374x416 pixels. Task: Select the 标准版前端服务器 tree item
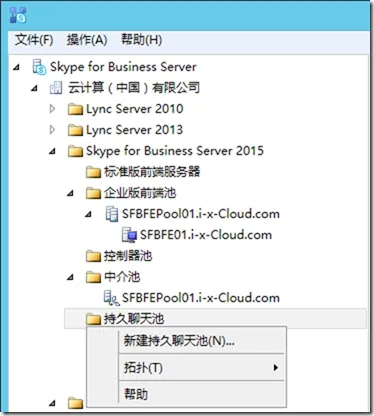coord(152,172)
